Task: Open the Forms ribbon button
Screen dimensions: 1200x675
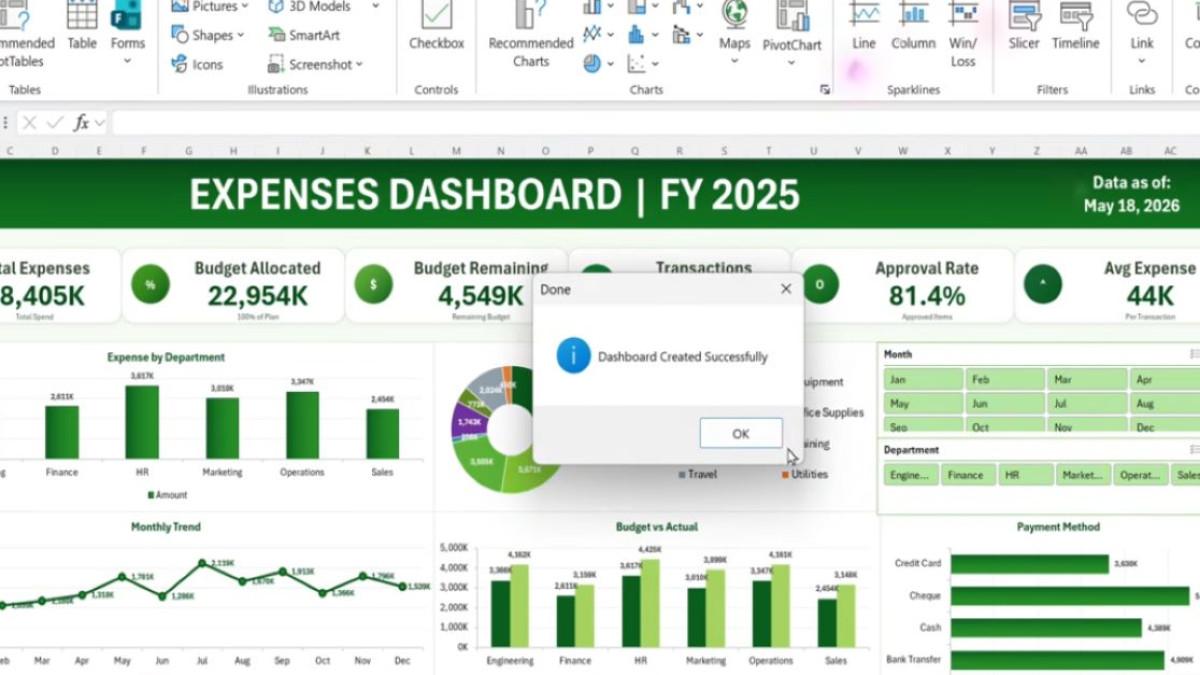Action: click(127, 30)
